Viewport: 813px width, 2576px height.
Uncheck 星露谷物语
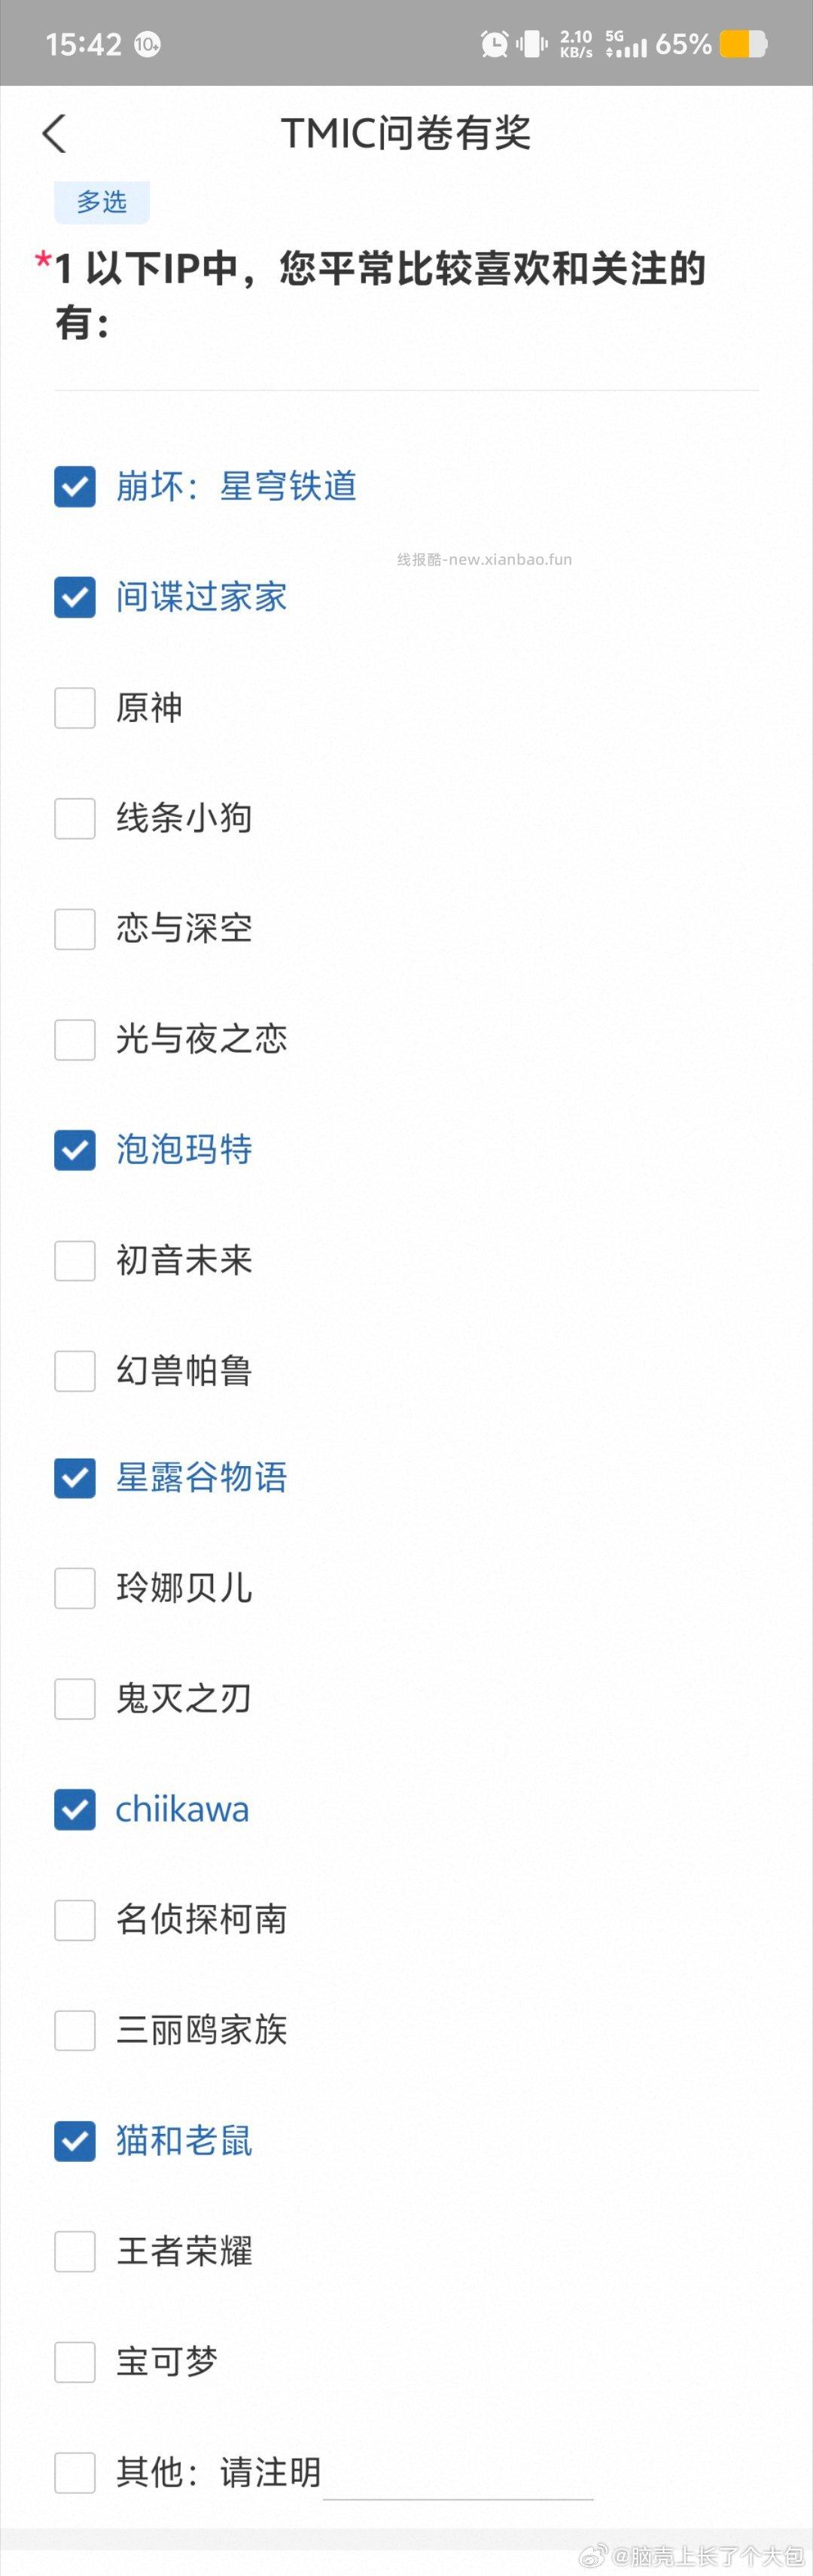(74, 1480)
